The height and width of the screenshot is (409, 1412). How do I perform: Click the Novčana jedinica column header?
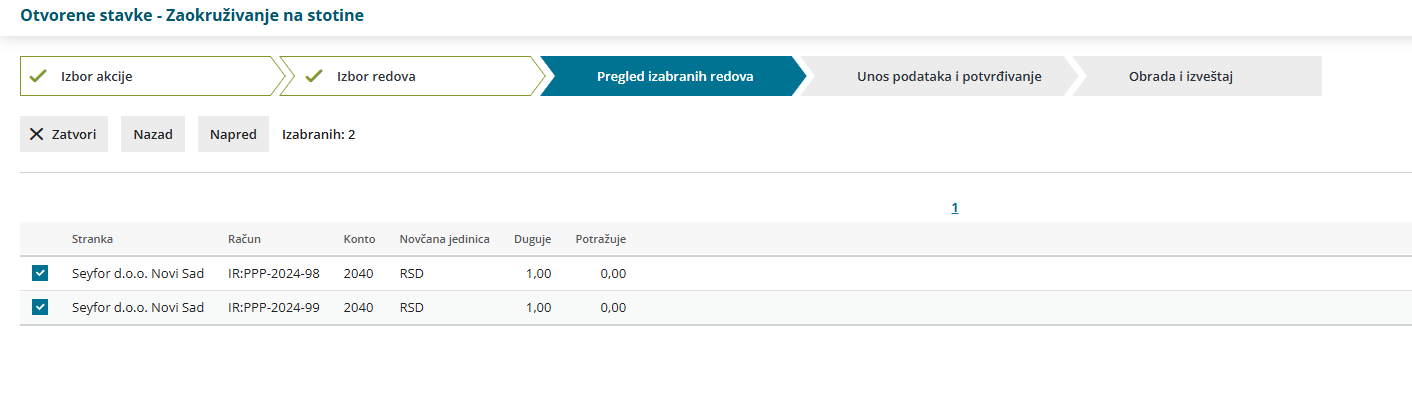click(444, 239)
